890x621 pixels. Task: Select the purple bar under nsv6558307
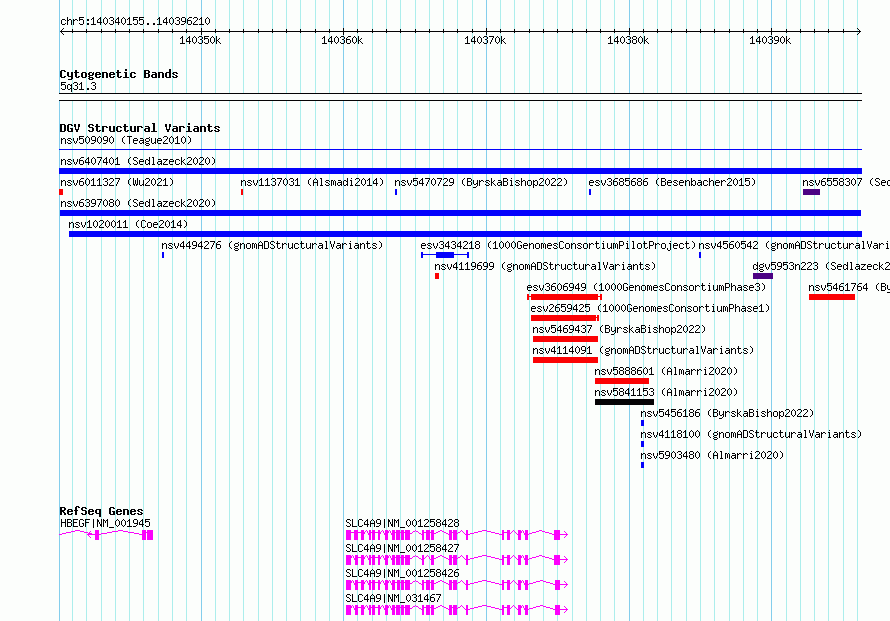point(811,192)
